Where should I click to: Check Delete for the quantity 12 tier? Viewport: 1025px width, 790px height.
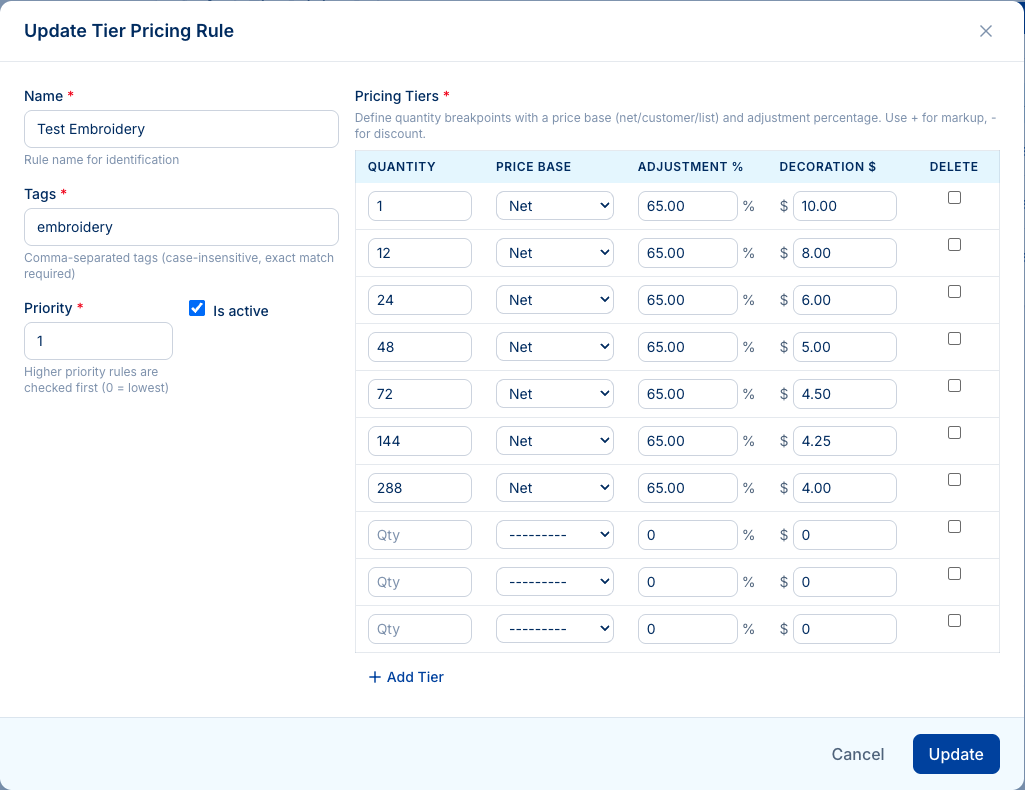click(954, 244)
